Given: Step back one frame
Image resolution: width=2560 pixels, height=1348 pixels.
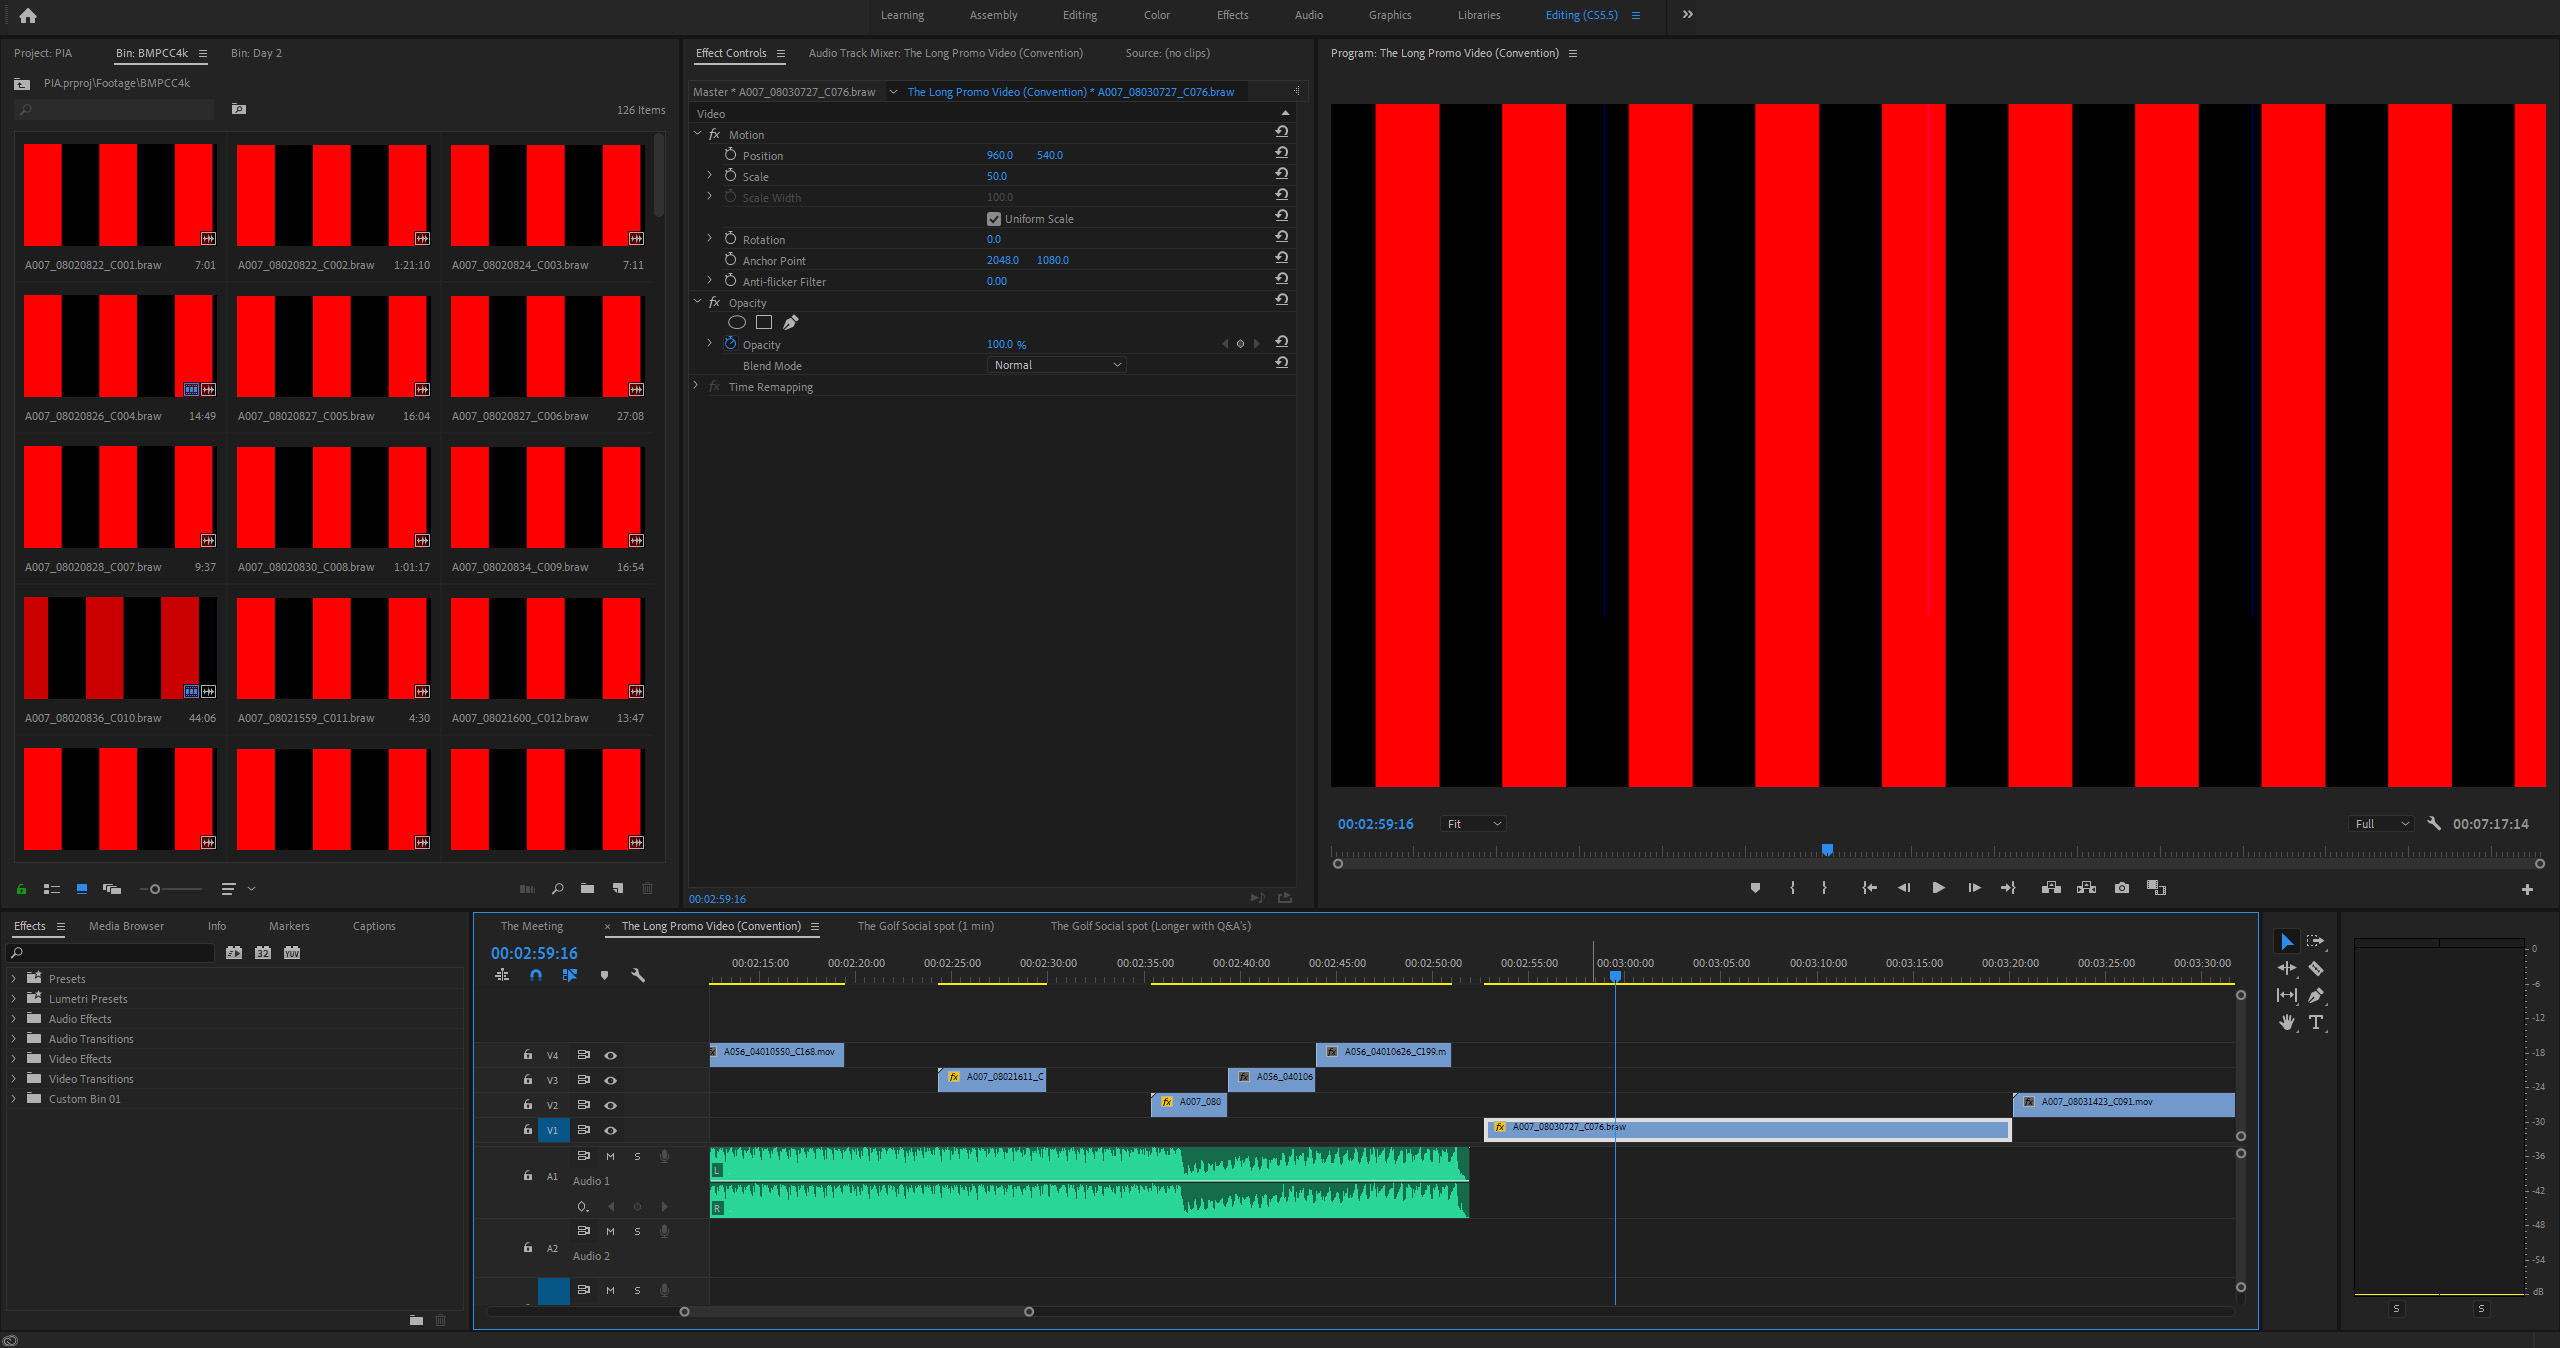Looking at the screenshot, I should tap(1903, 888).
